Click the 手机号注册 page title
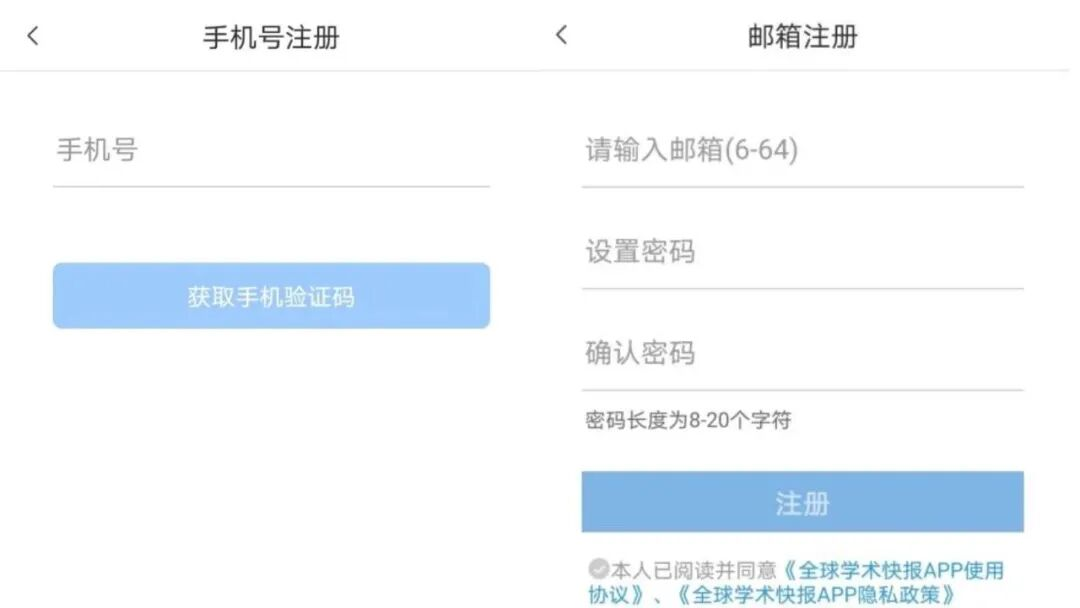The image size is (1080, 608). tap(271, 38)
